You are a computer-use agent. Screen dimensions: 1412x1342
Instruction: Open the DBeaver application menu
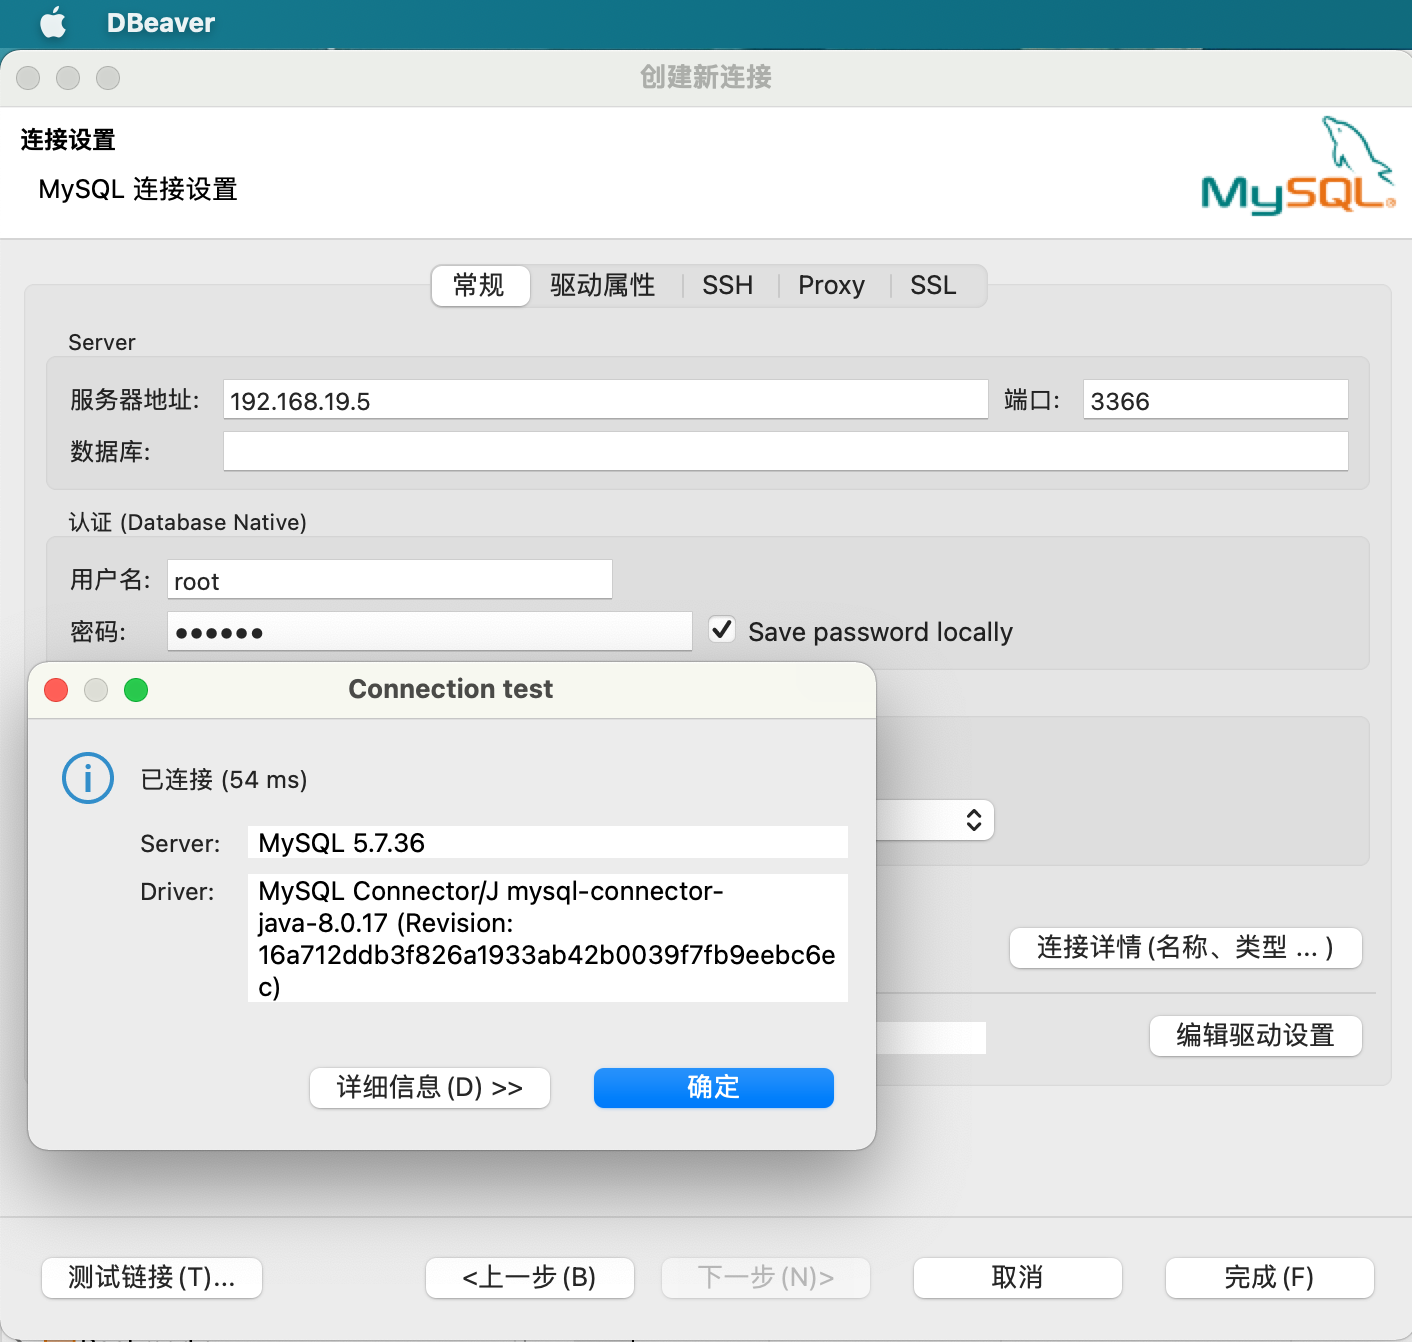160,23
